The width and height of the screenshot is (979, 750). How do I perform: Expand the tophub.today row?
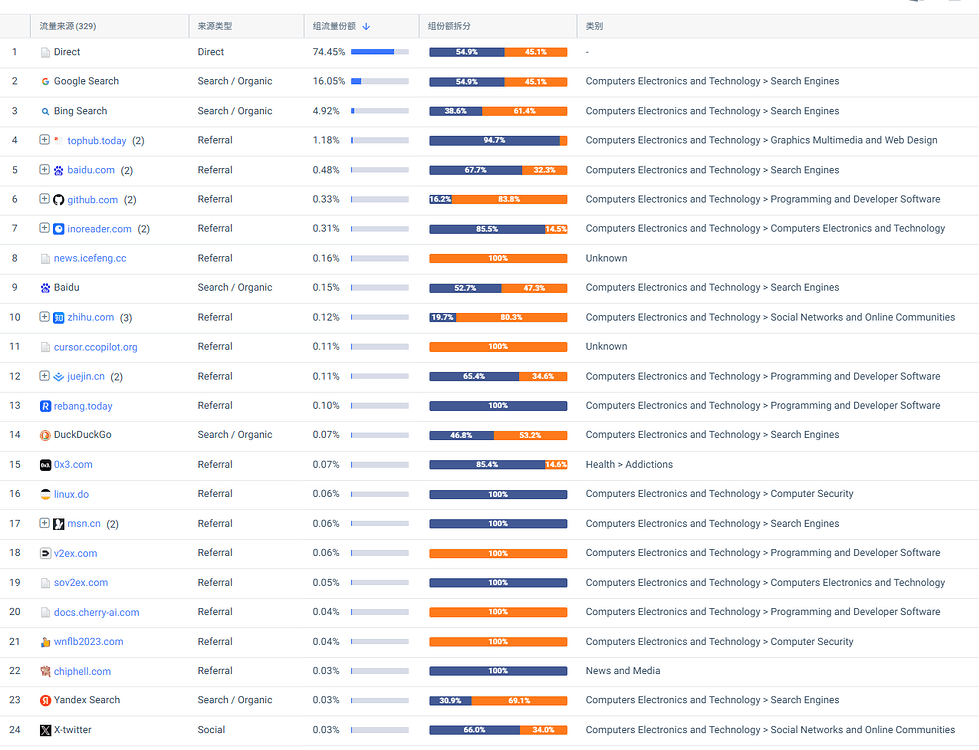(44, 140)
